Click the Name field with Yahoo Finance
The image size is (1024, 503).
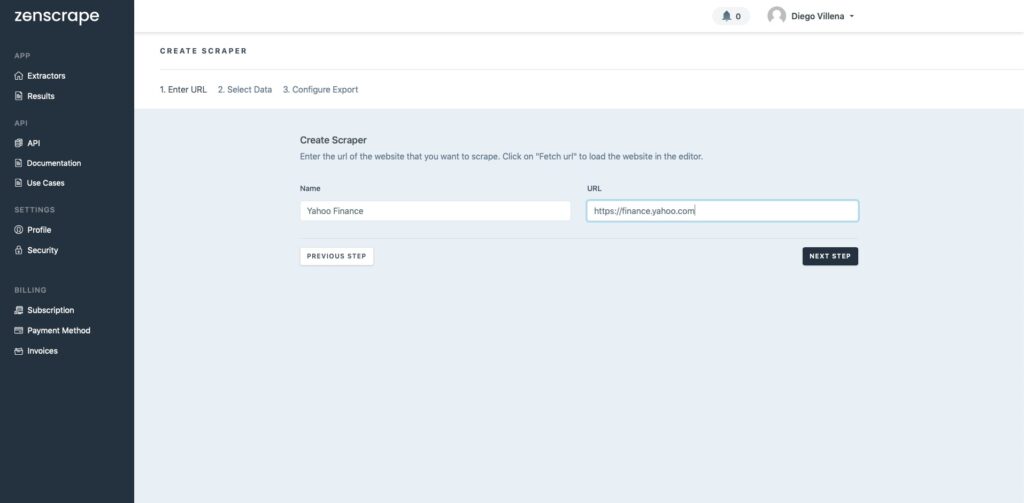click(x=435, y=211)
